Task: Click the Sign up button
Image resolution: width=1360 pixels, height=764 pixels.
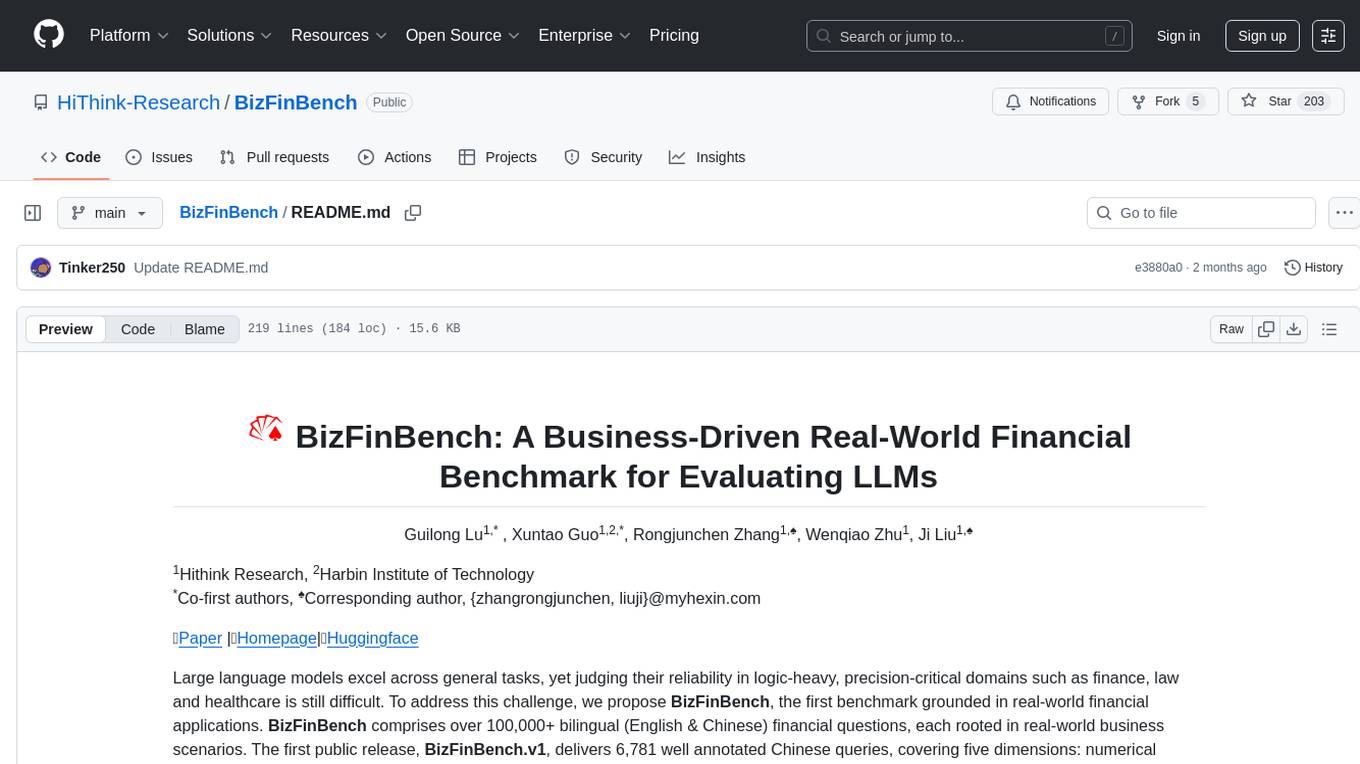Action: [x=1262, y=36]
